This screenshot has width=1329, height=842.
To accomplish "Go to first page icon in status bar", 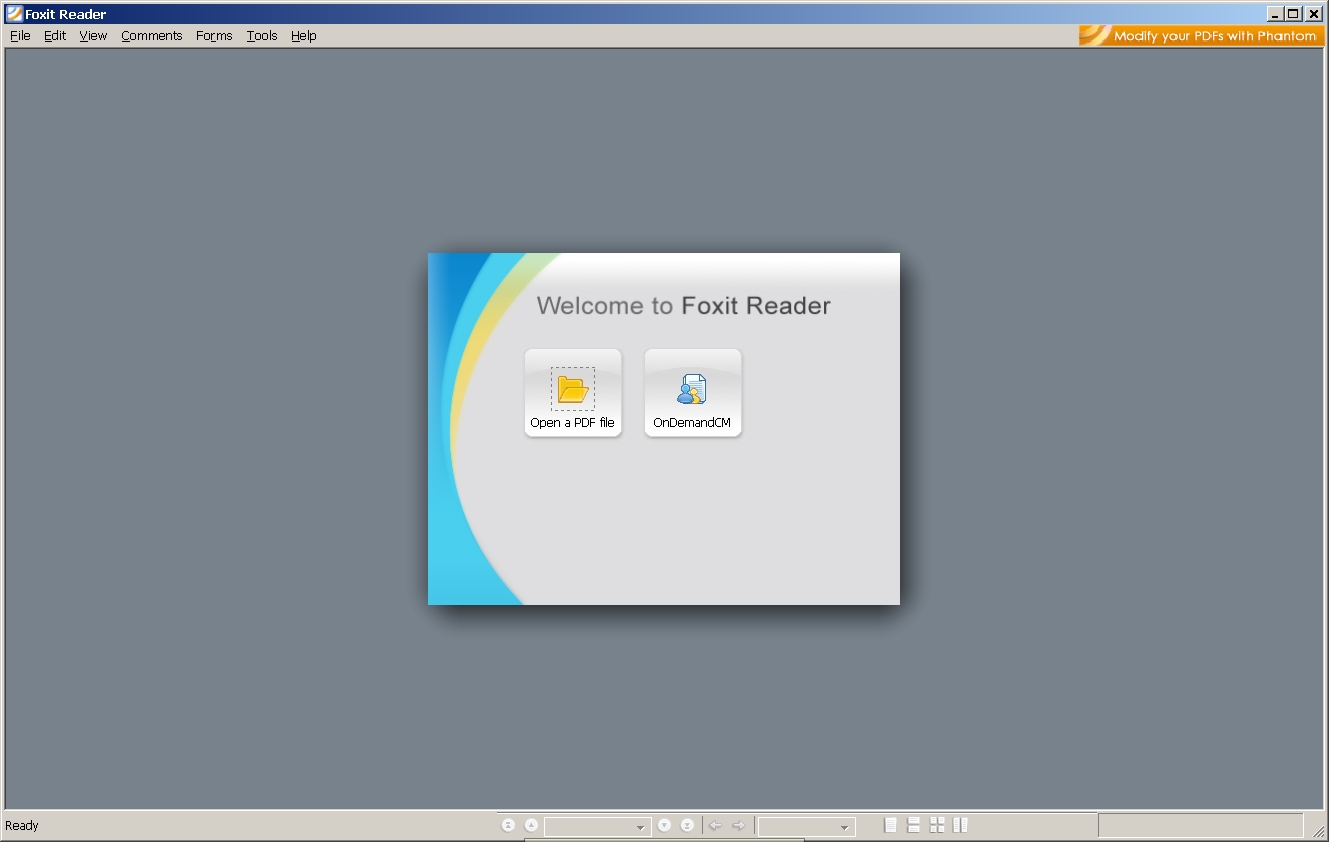I will pos(508,825).
